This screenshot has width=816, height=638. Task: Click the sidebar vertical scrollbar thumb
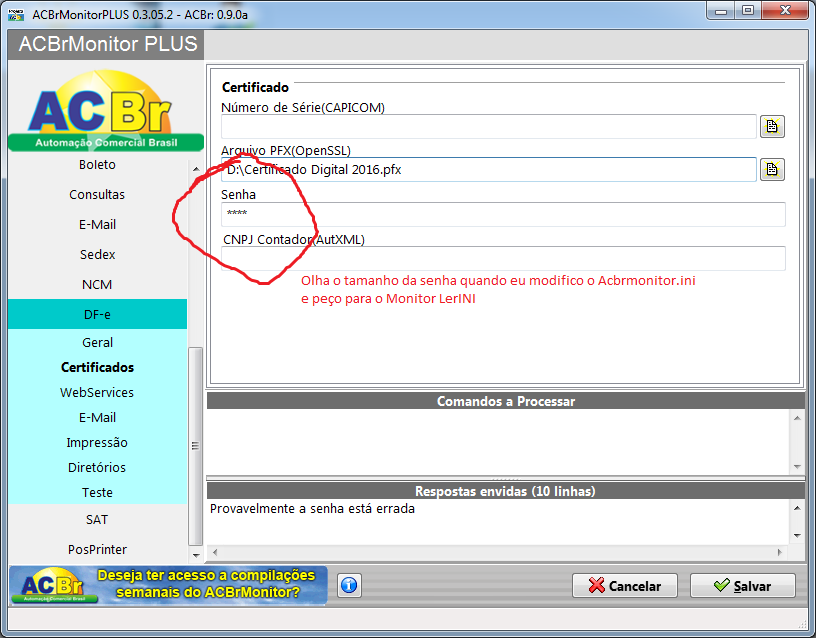196,445
